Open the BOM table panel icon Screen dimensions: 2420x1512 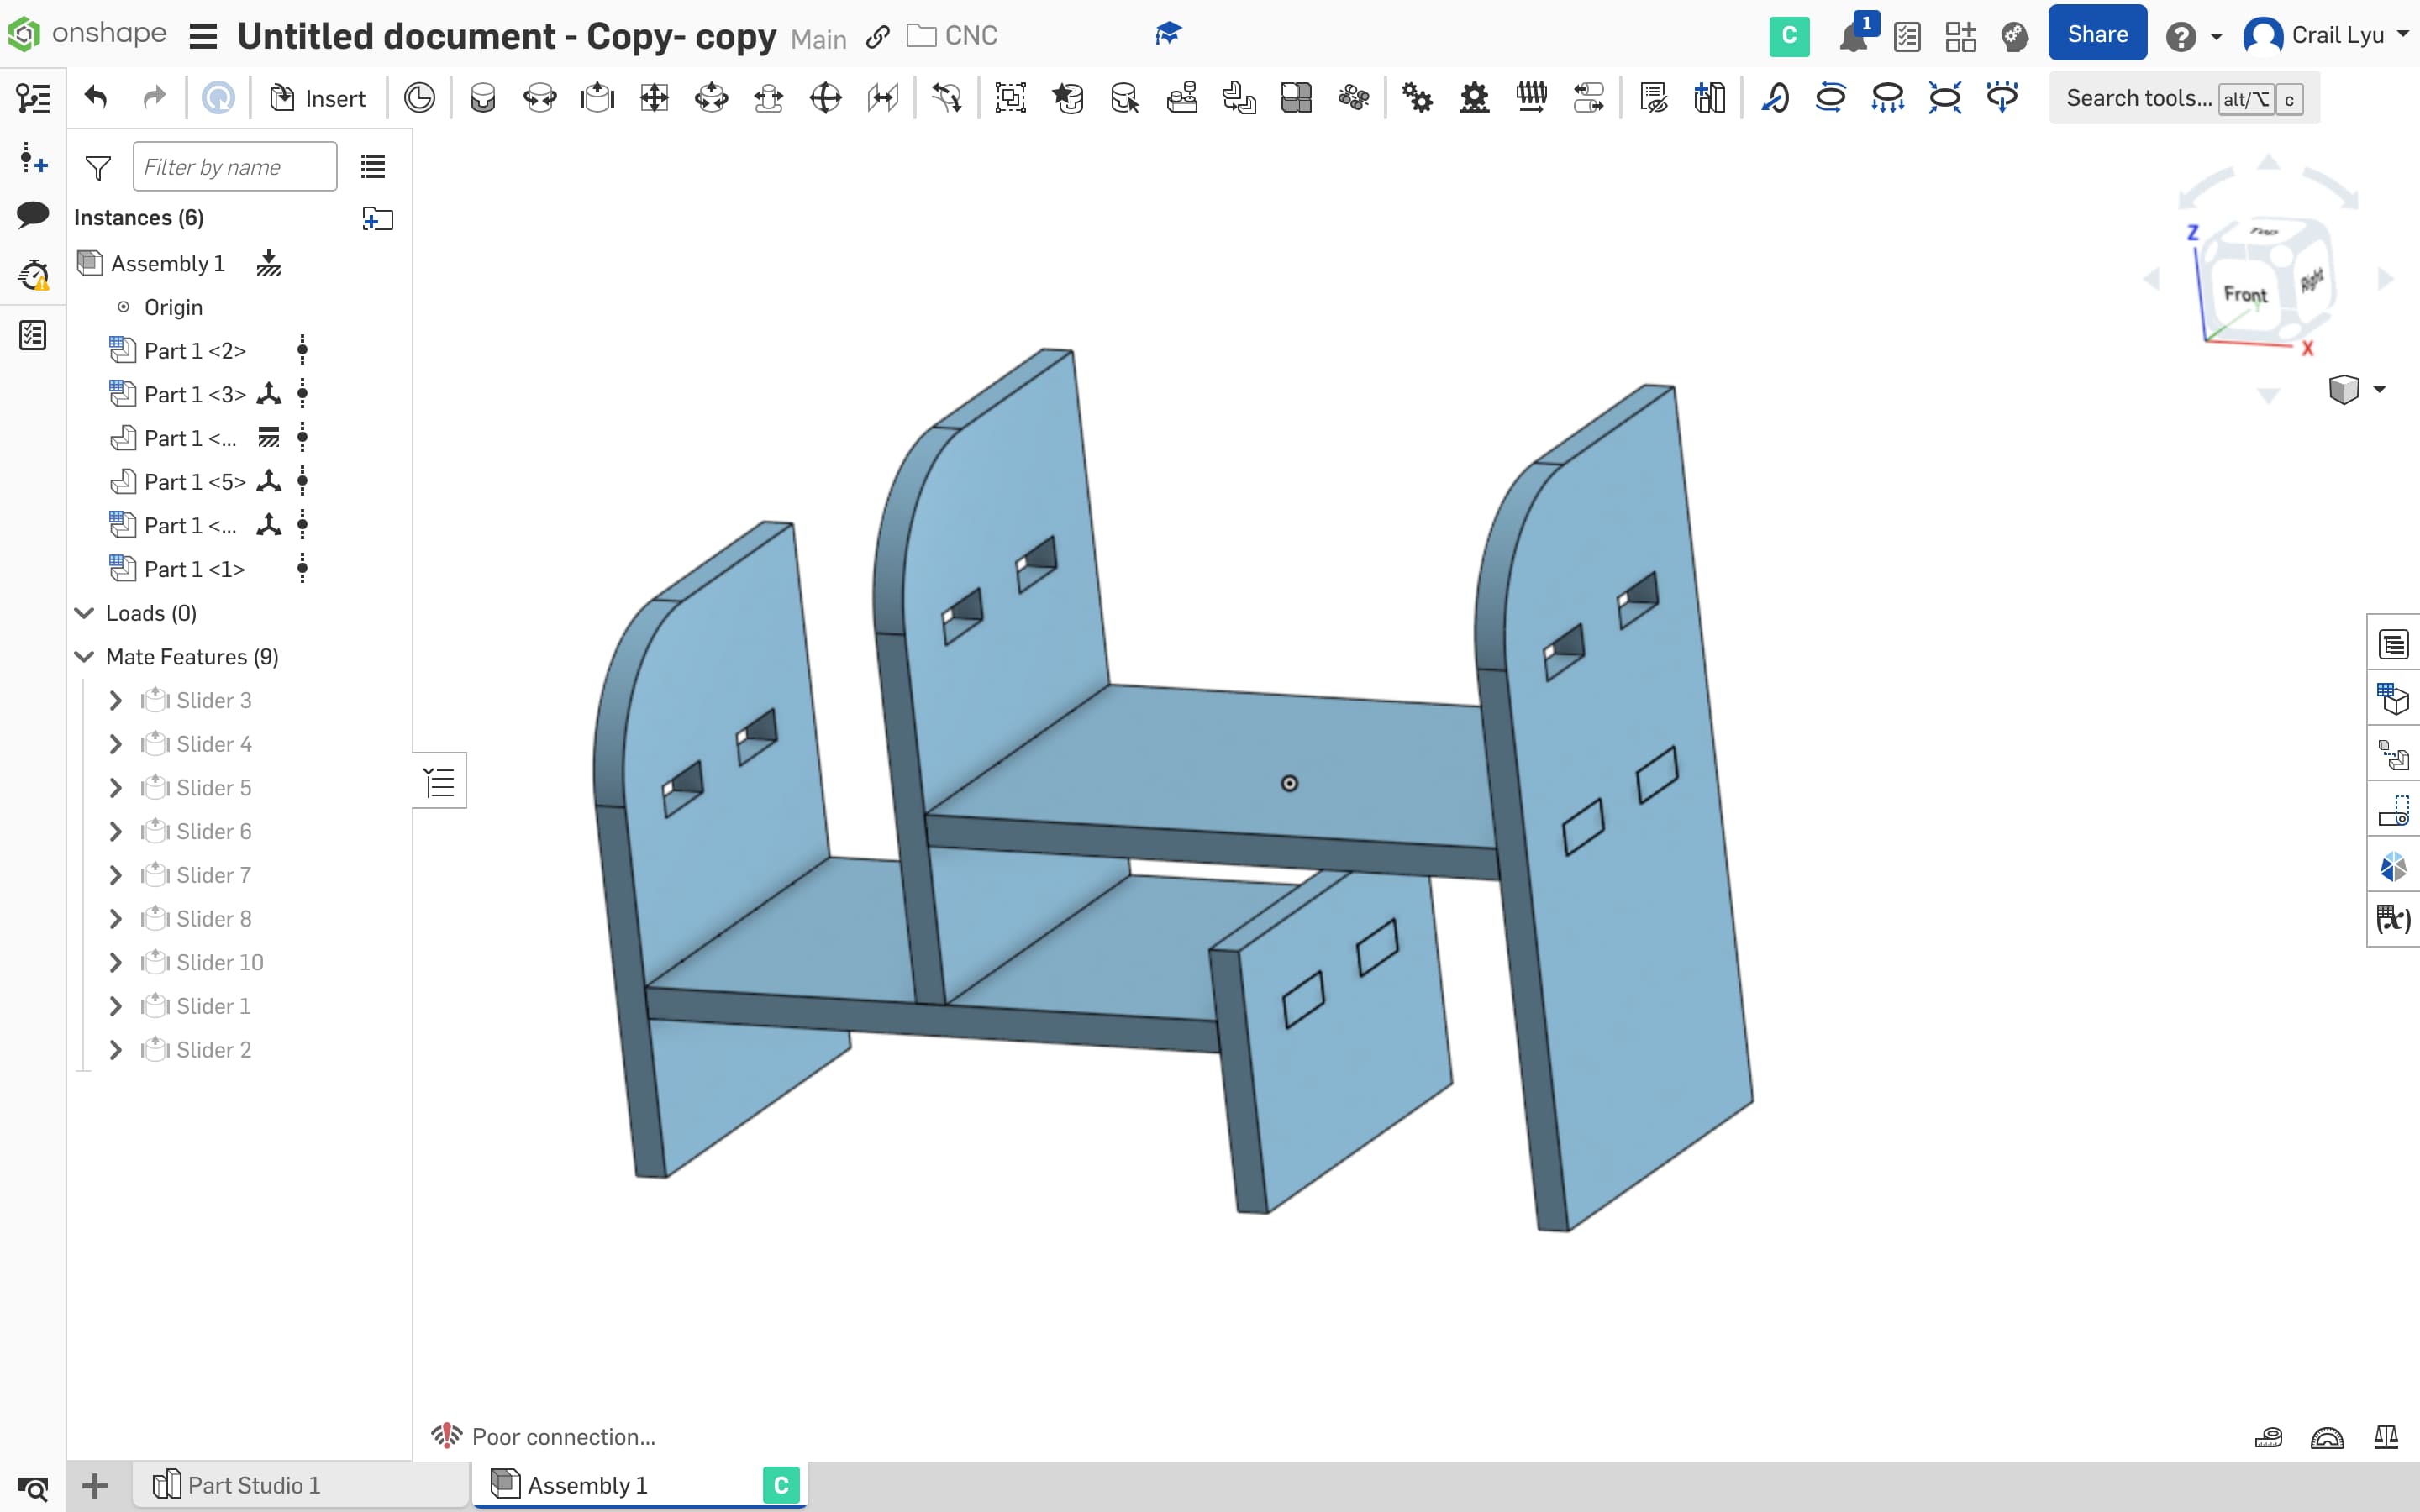pos(2393,645)
